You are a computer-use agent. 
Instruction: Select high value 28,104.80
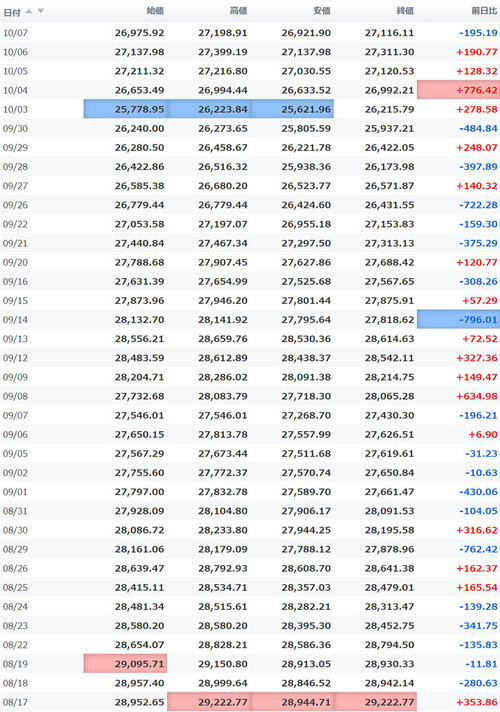pyautogui.click(x=223, y=511)
